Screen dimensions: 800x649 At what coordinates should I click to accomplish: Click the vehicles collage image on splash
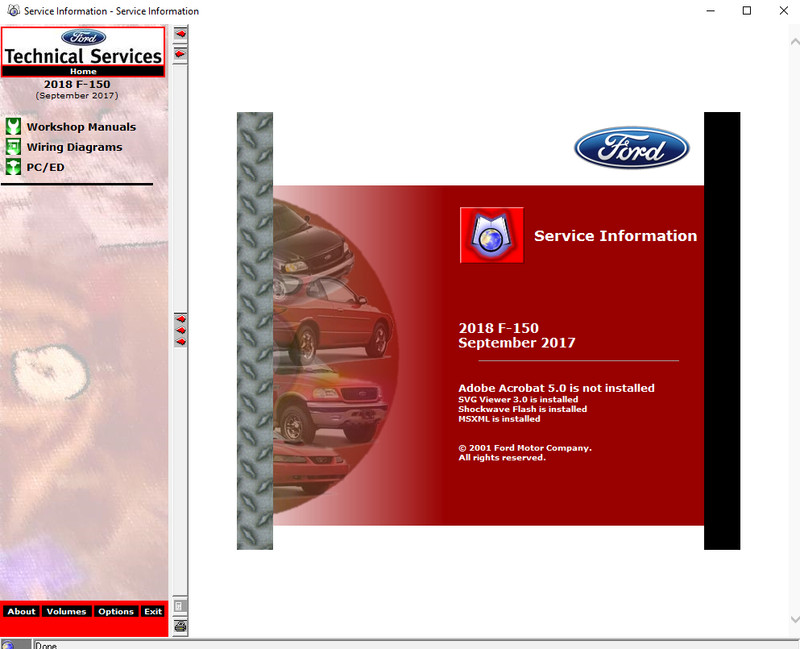point(336,356)
